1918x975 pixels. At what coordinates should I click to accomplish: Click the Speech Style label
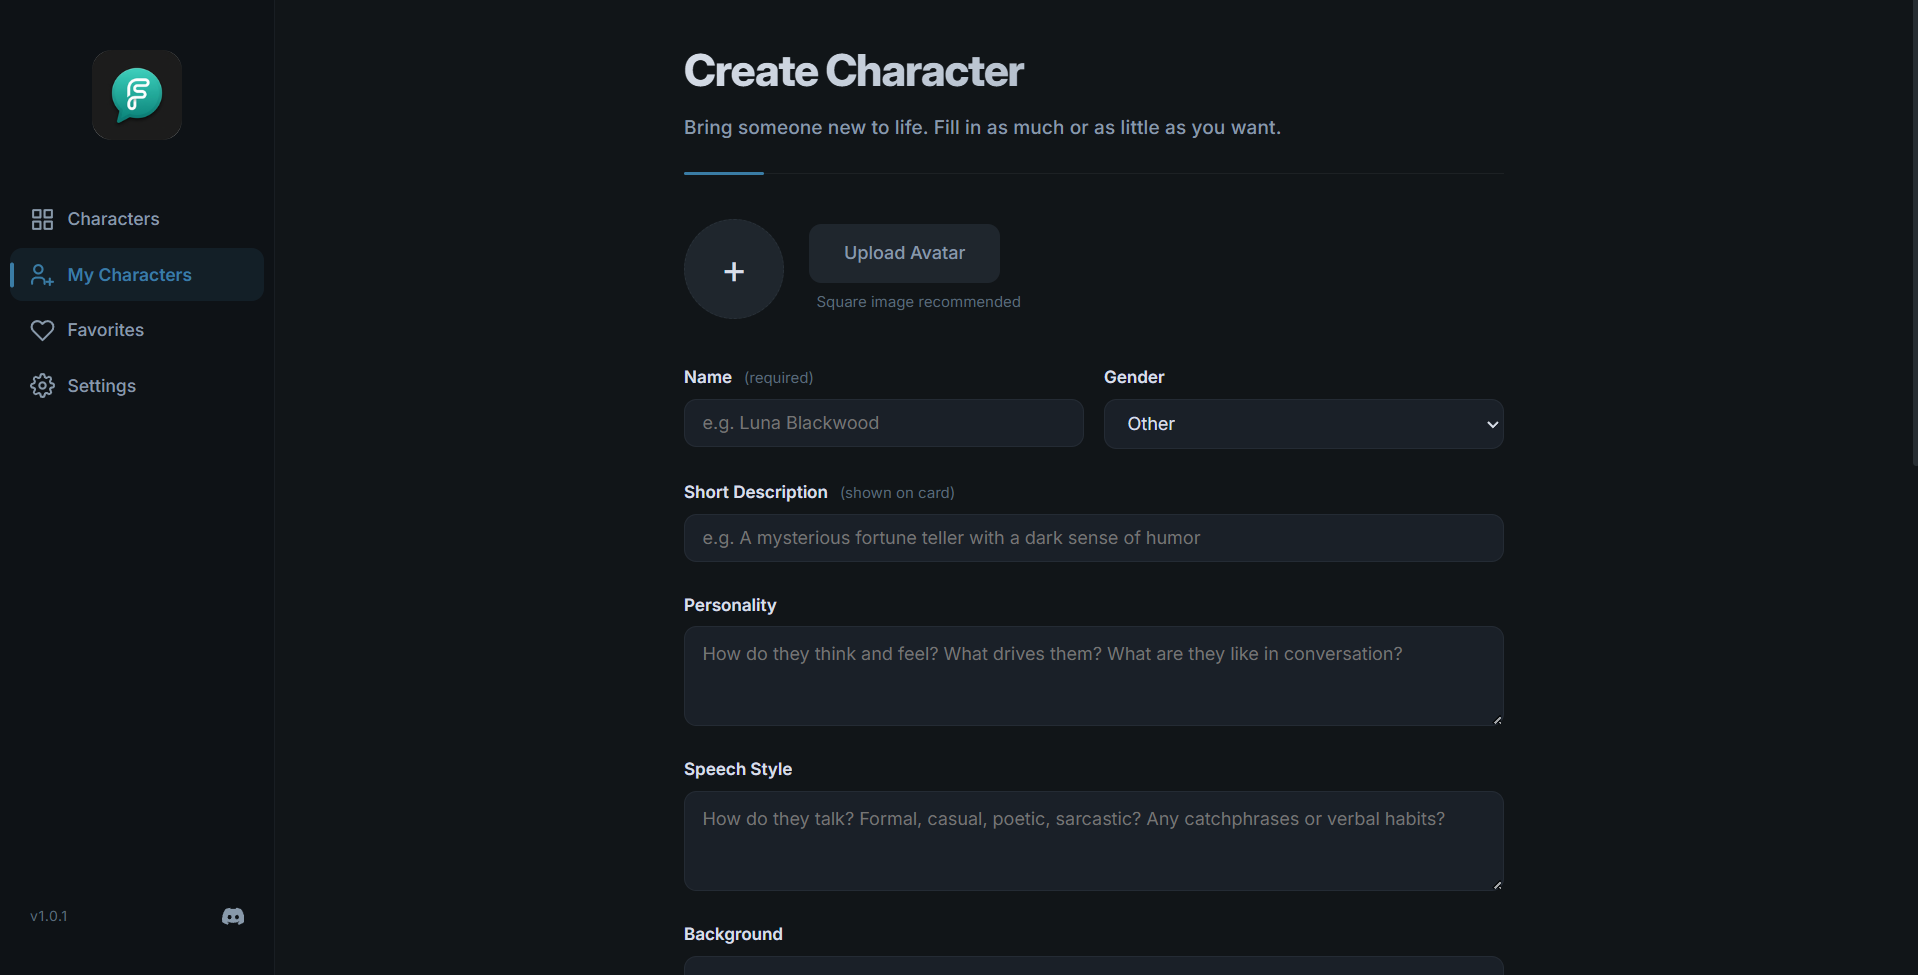tap(738, 769)
